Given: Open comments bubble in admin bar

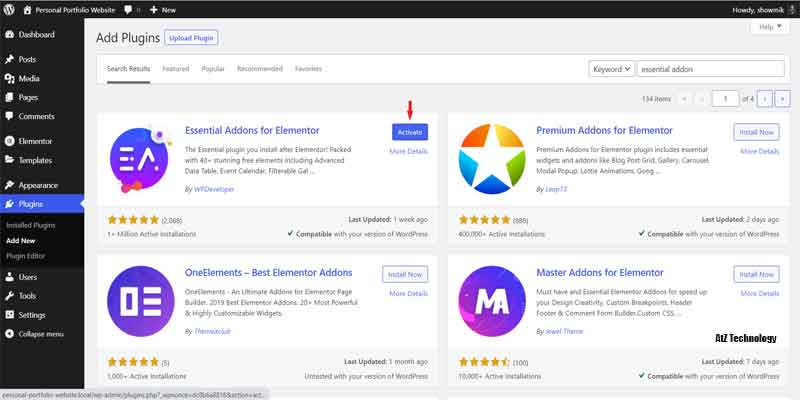Looking at the screenshot, I should (x=131, y=10).
